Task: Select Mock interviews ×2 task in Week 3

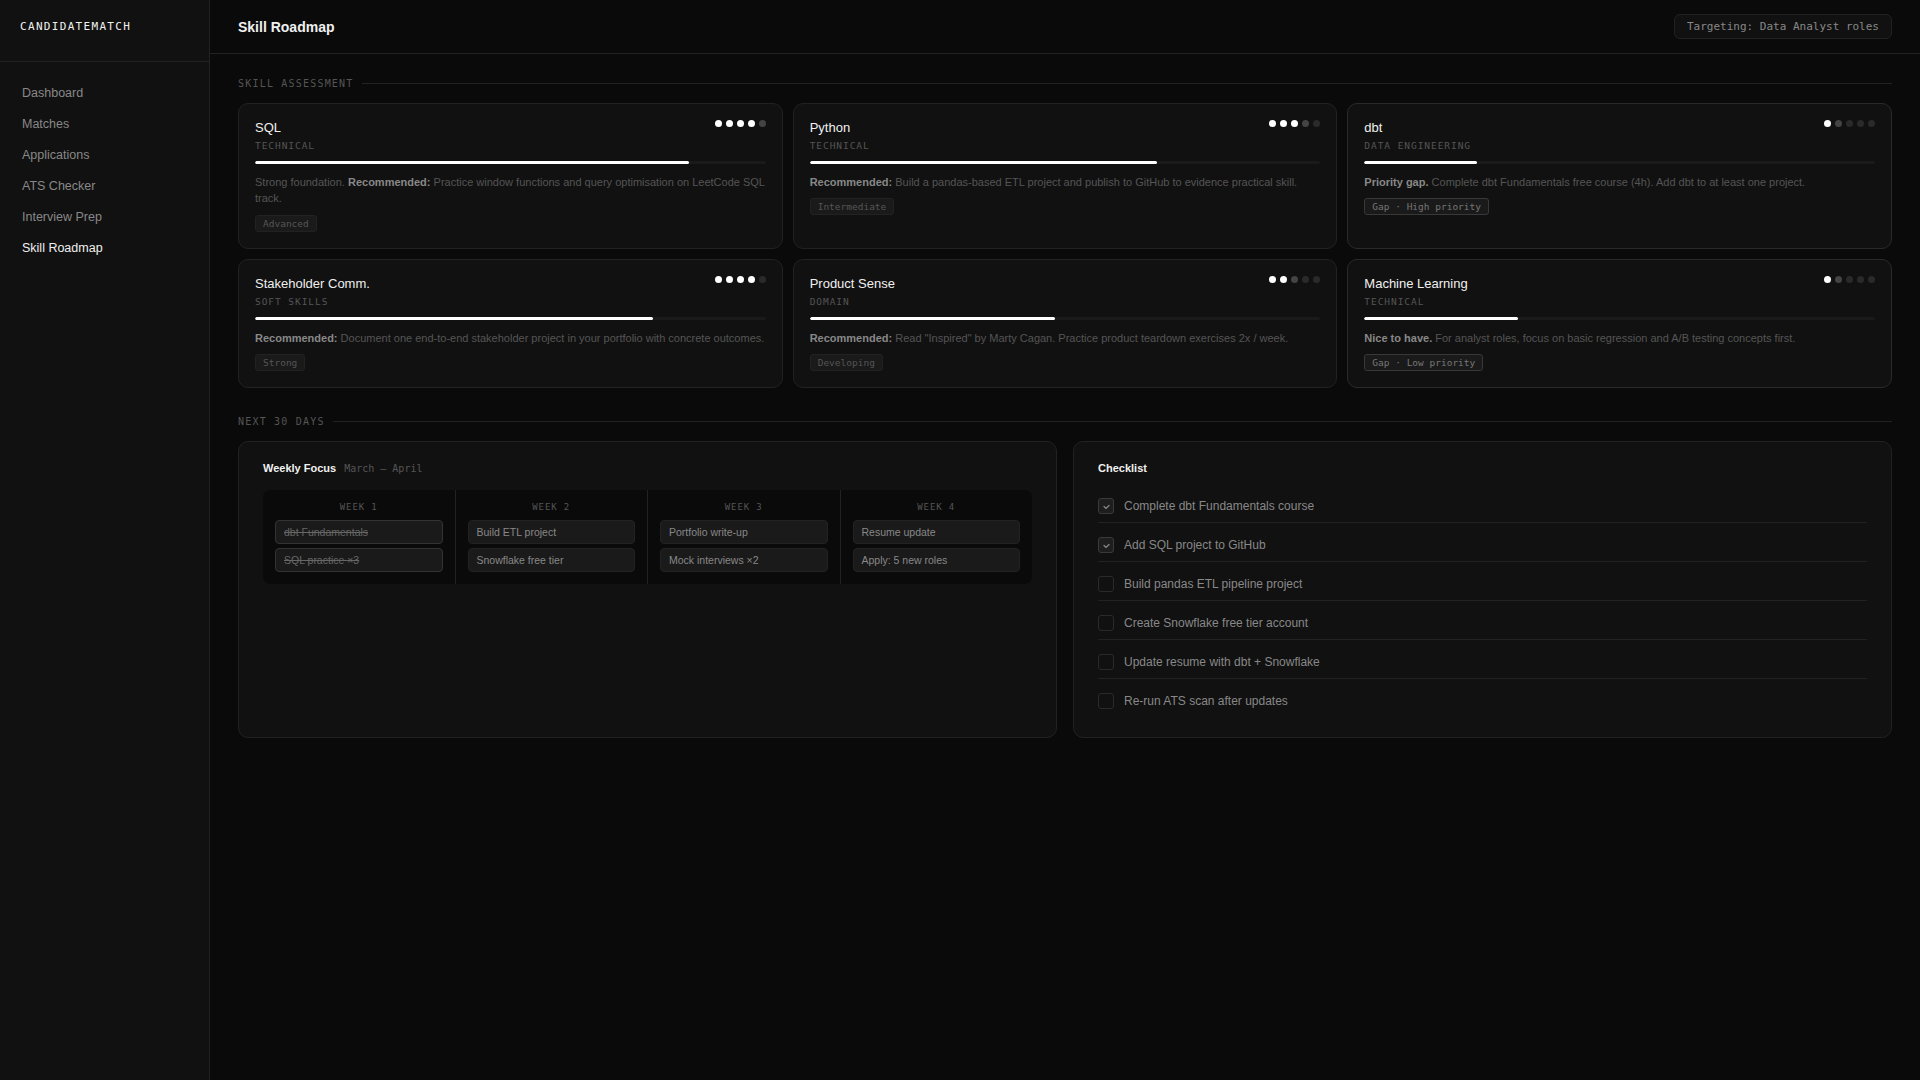Action: pyautogui.click(x=743, y=561)
